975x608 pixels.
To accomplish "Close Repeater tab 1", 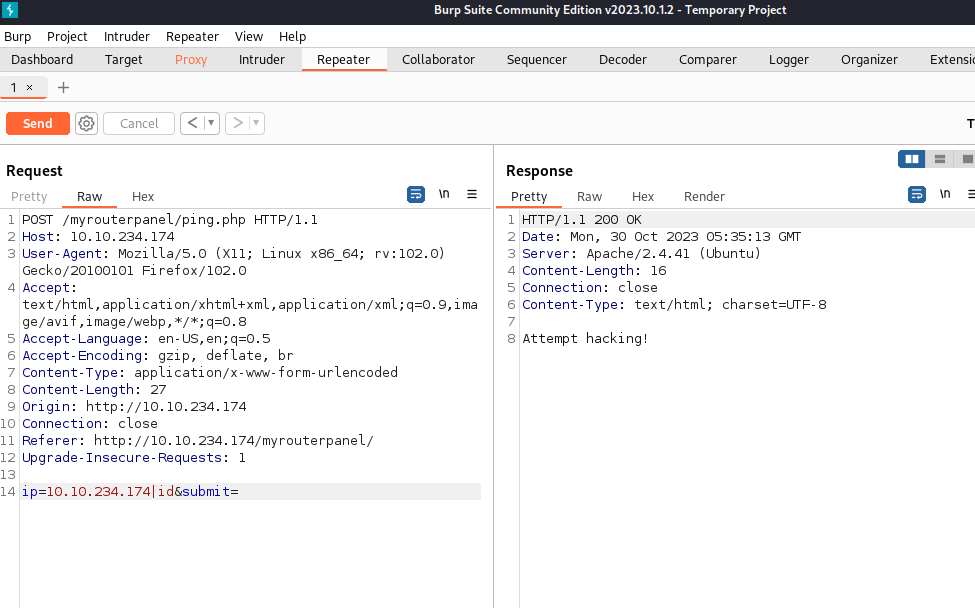I will click(x=30, y=88).
